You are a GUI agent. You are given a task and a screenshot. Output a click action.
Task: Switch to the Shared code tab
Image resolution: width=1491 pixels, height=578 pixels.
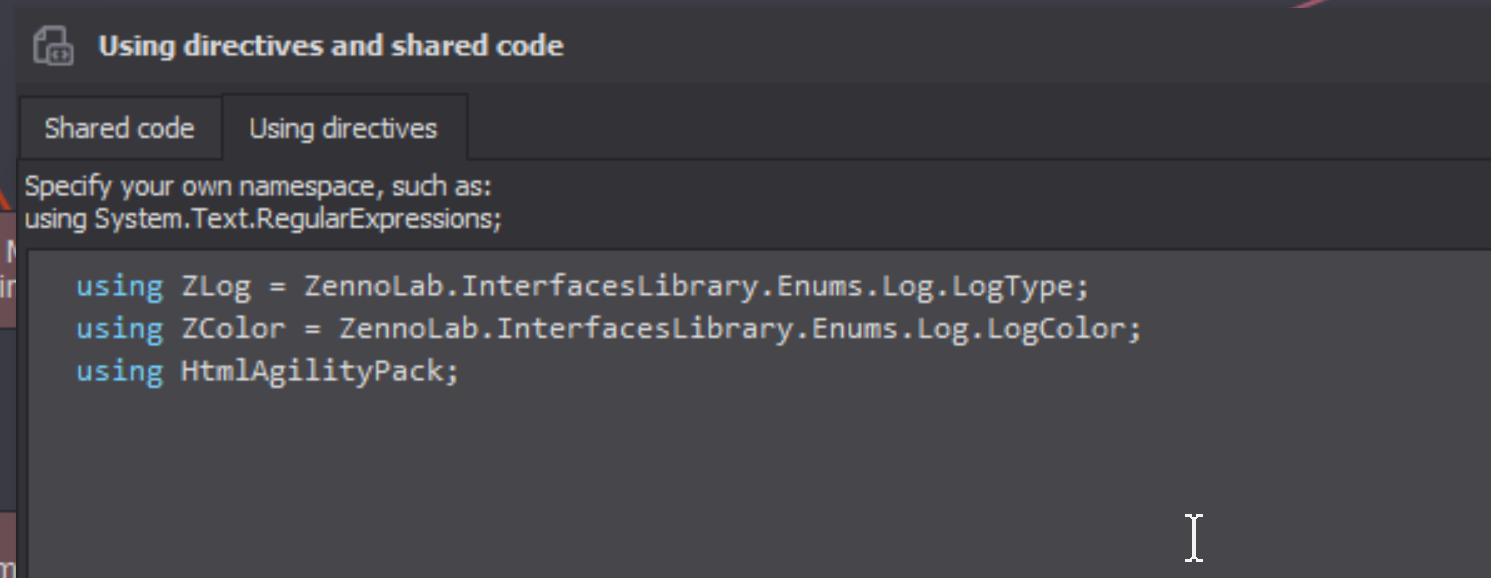[x=119, y=128]
